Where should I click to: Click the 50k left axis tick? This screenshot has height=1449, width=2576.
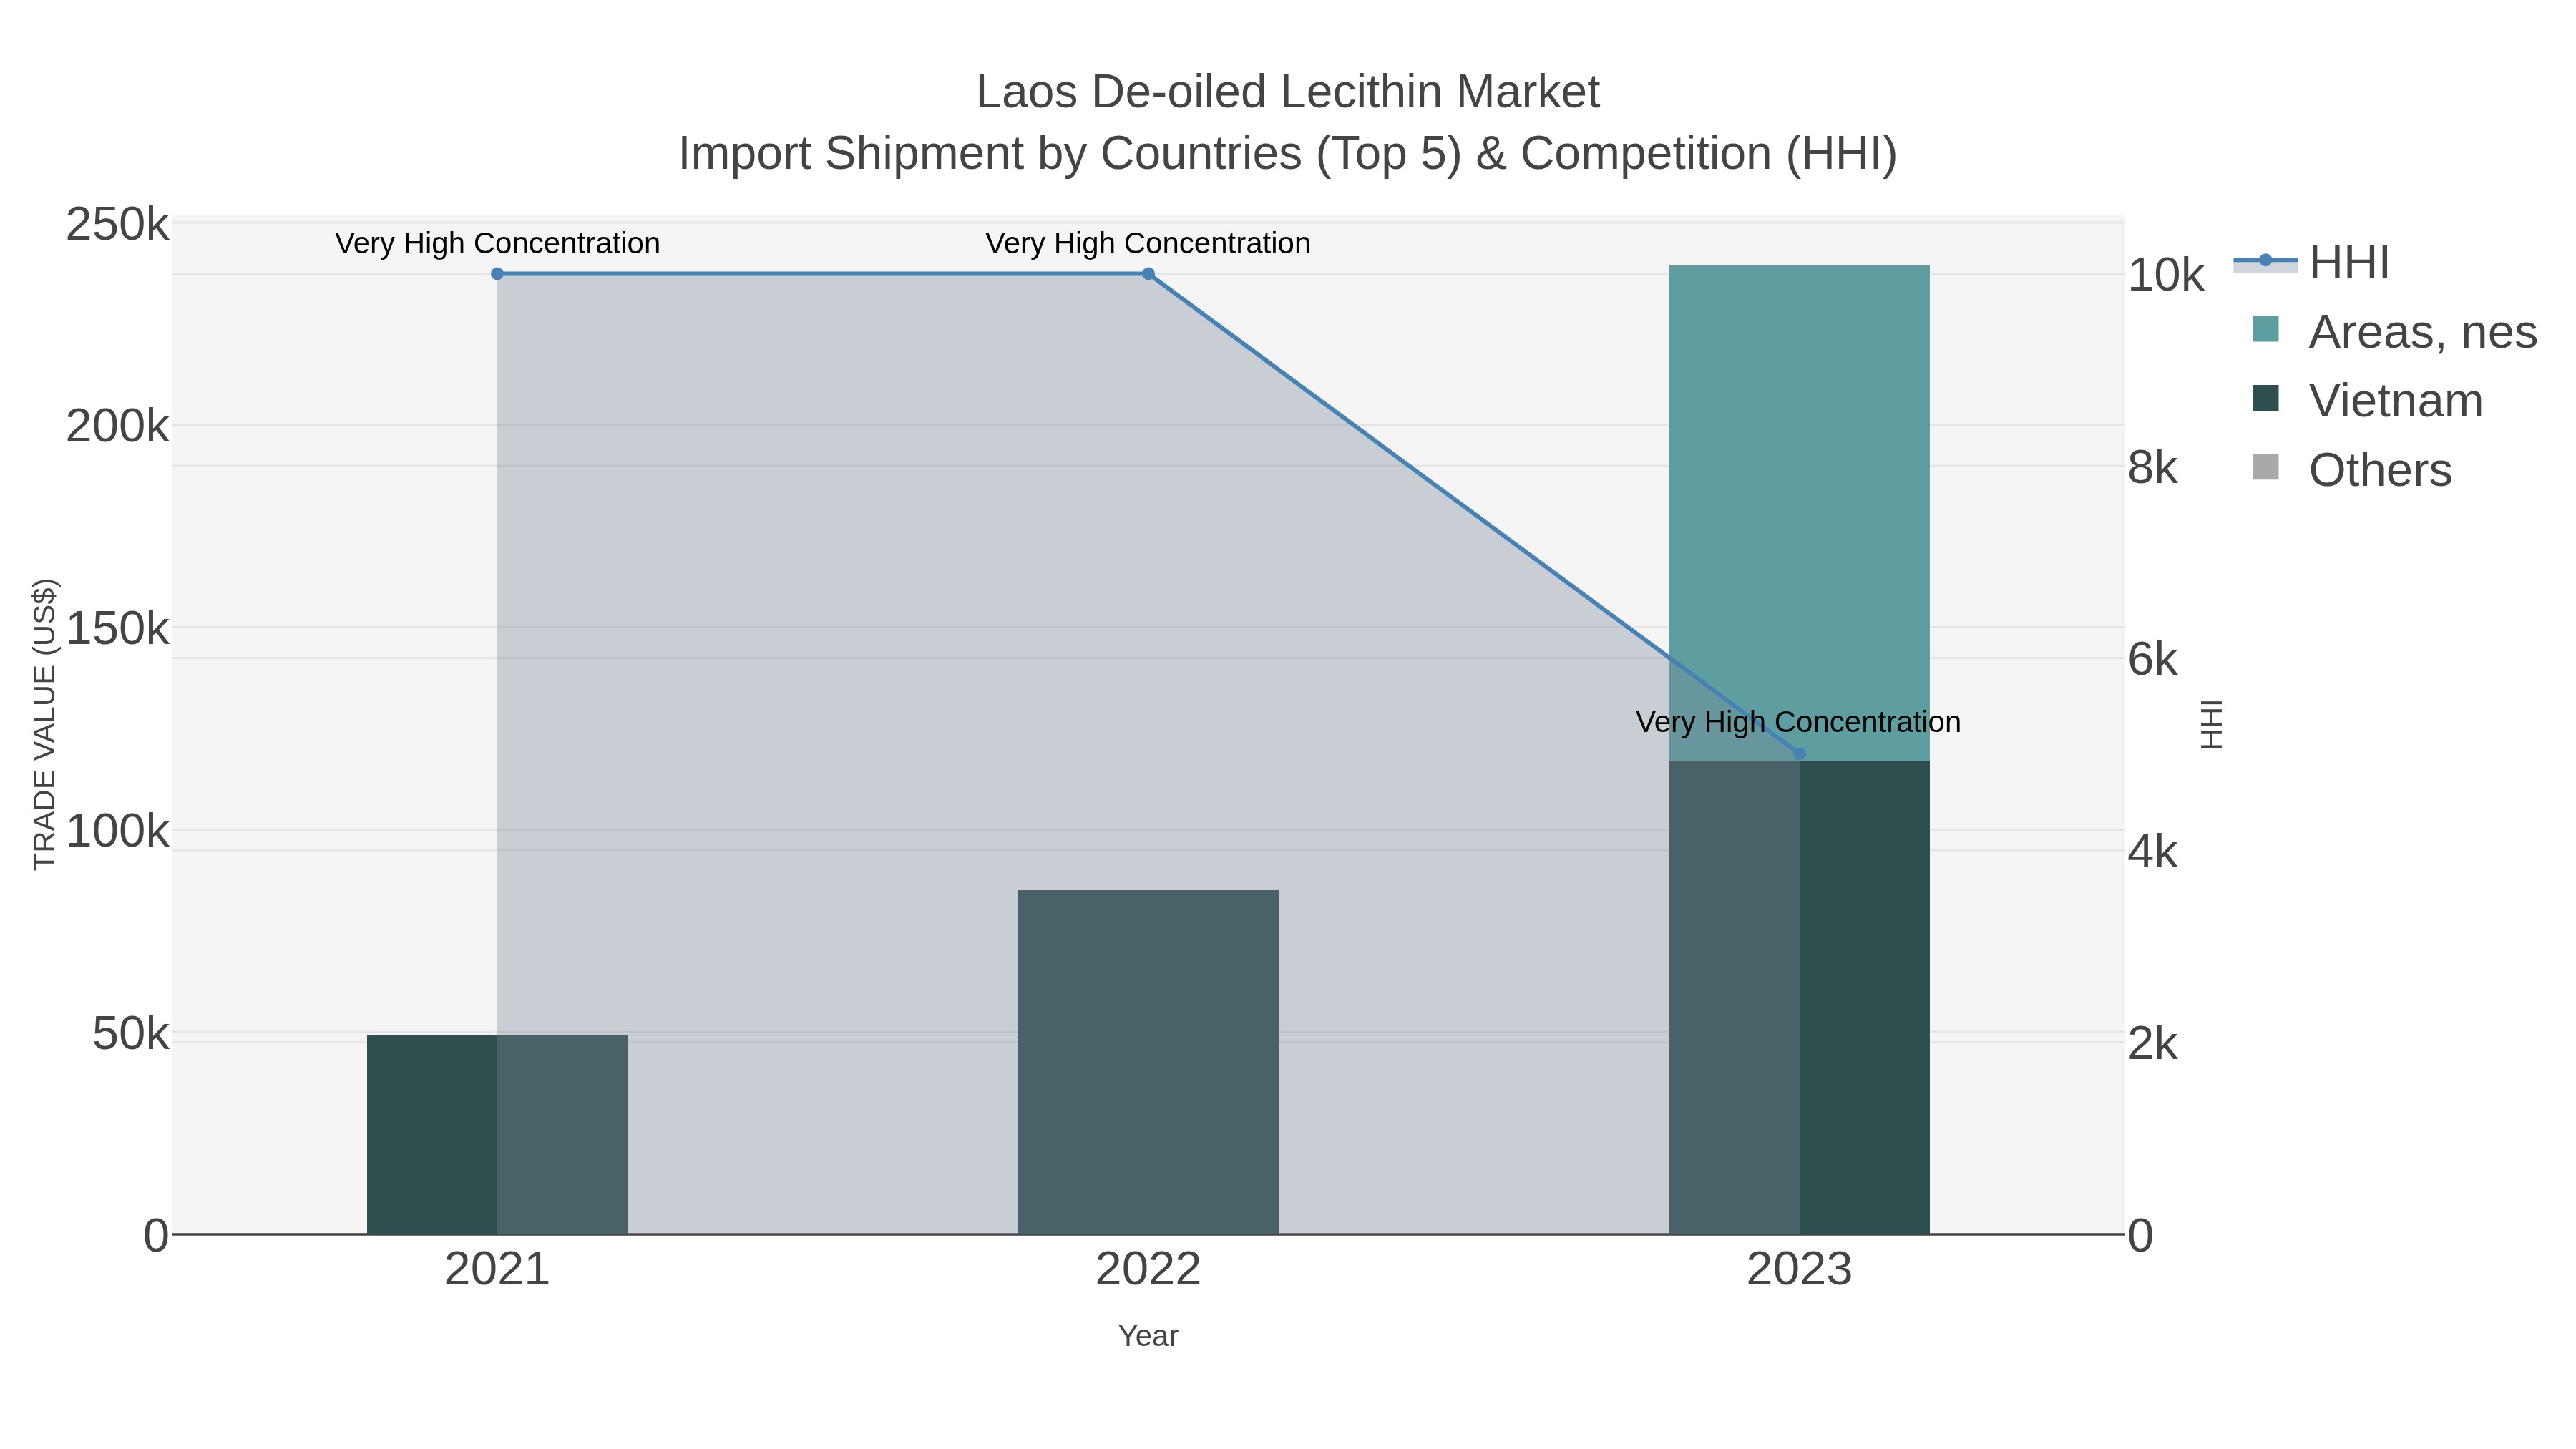tap(130, 1034)
